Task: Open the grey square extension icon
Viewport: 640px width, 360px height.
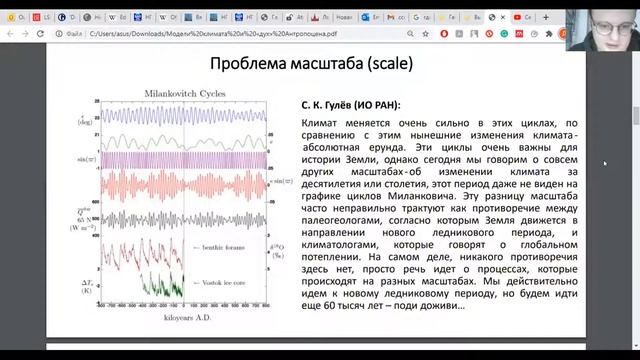Action: pyautogui.click(x=459, y=34)
